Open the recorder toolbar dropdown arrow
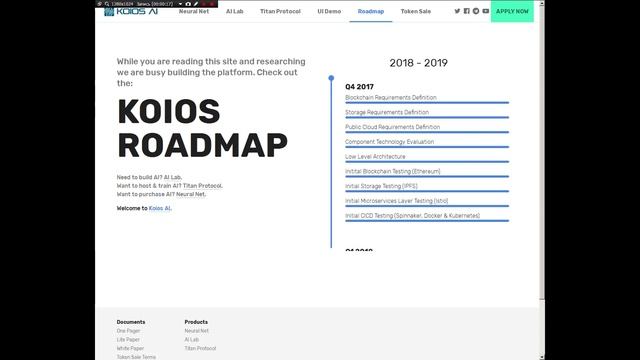This screenshot has width=640, height=360. (180, 4)
